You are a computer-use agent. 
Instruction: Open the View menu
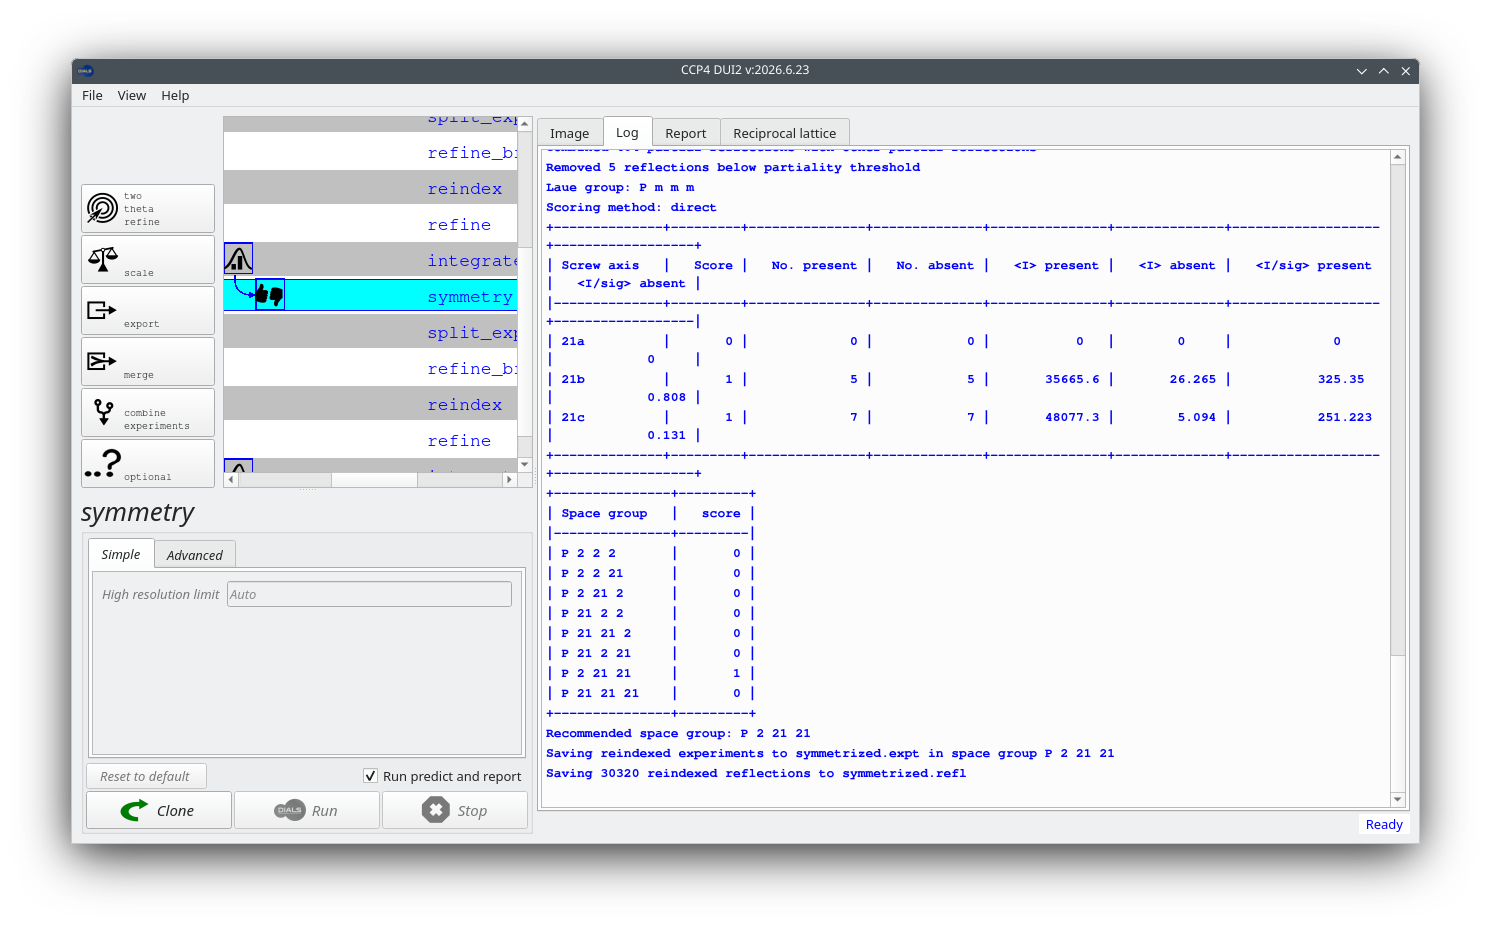click(x=132, y=95)
